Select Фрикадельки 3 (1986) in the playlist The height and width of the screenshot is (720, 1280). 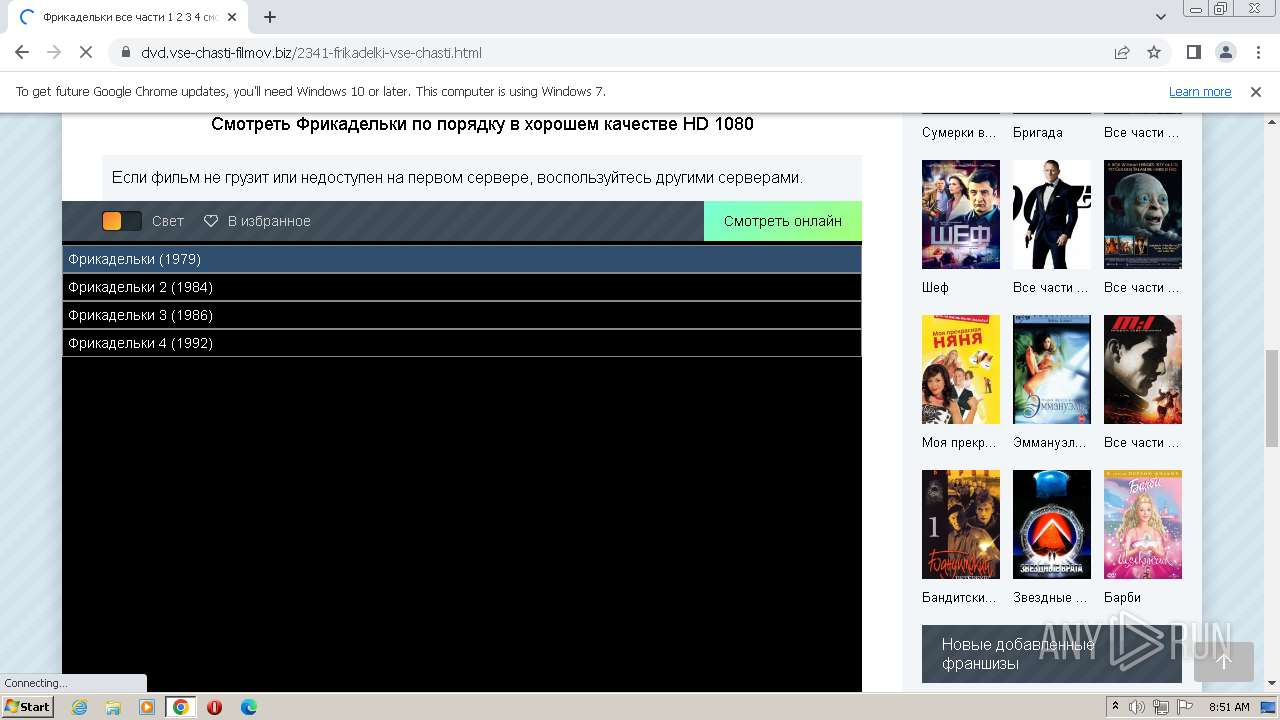(x=462, y=315)
